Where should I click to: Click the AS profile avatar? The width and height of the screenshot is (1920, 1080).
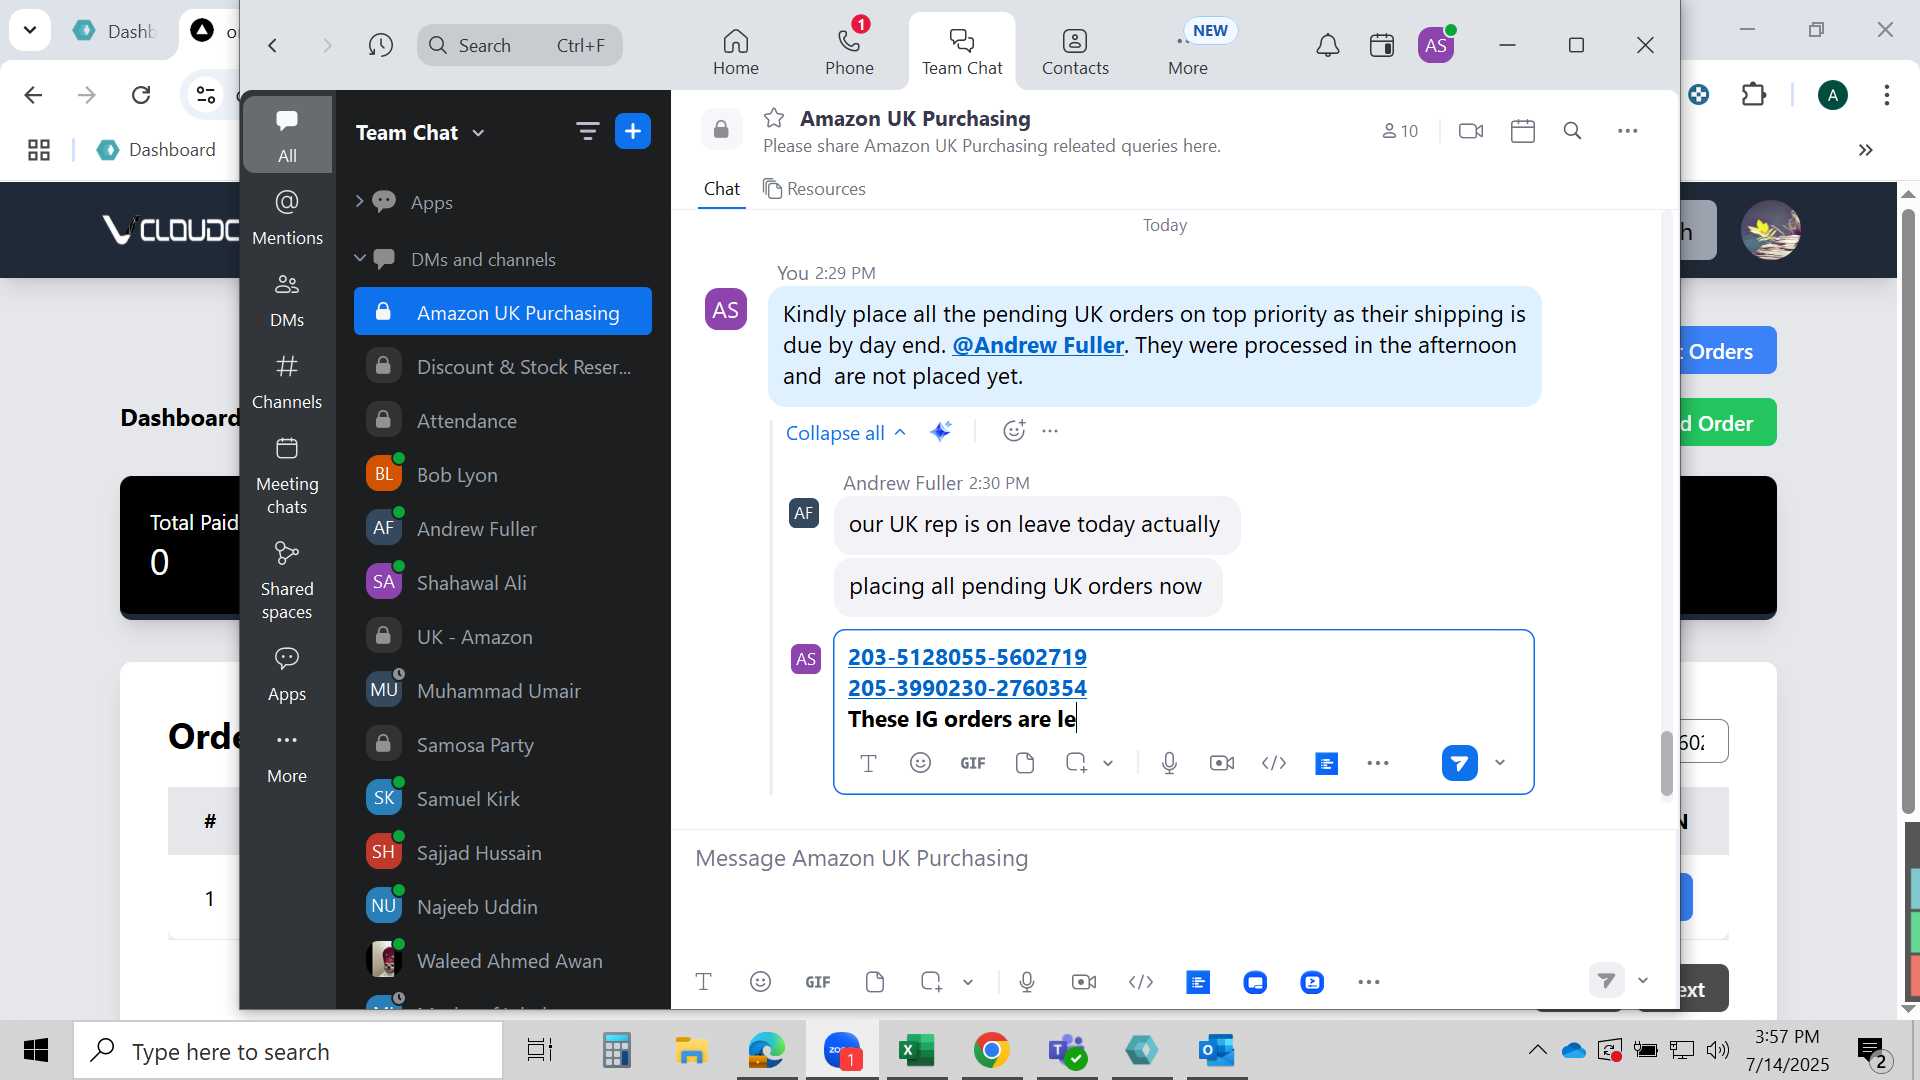1436,45
